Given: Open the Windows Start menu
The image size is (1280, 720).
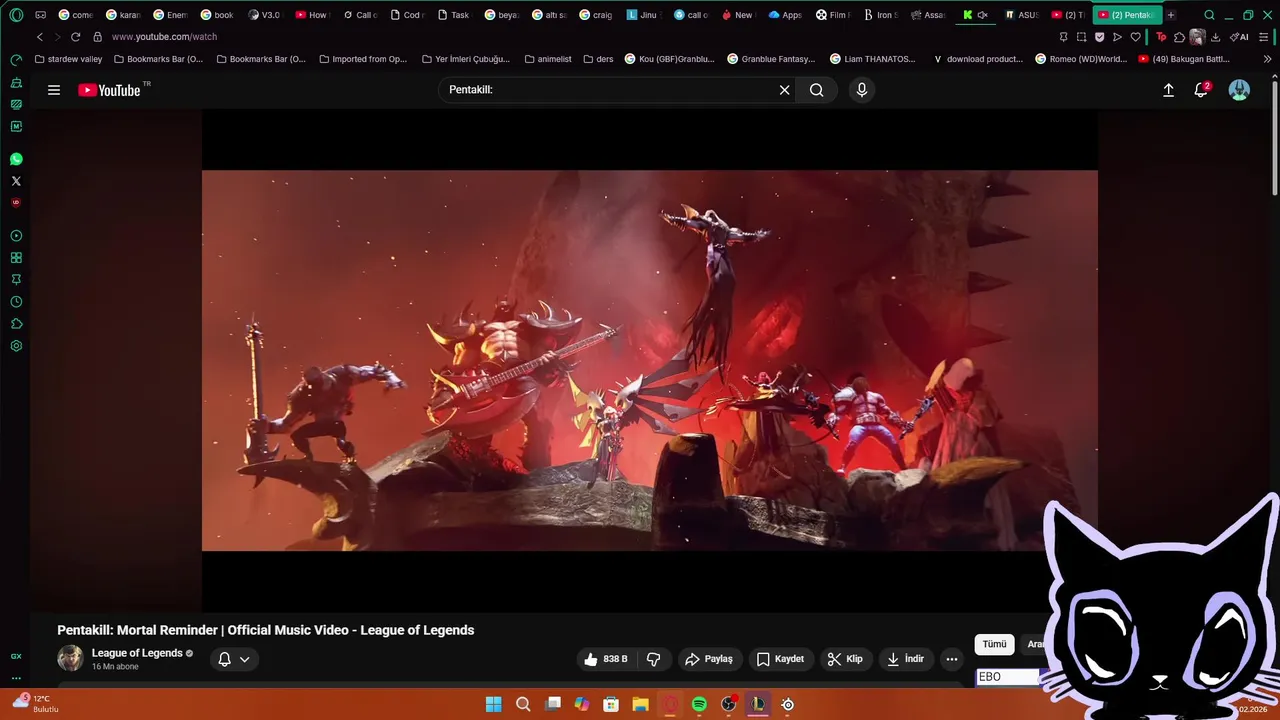Looking at the screenshot, I should pos(494,704).
